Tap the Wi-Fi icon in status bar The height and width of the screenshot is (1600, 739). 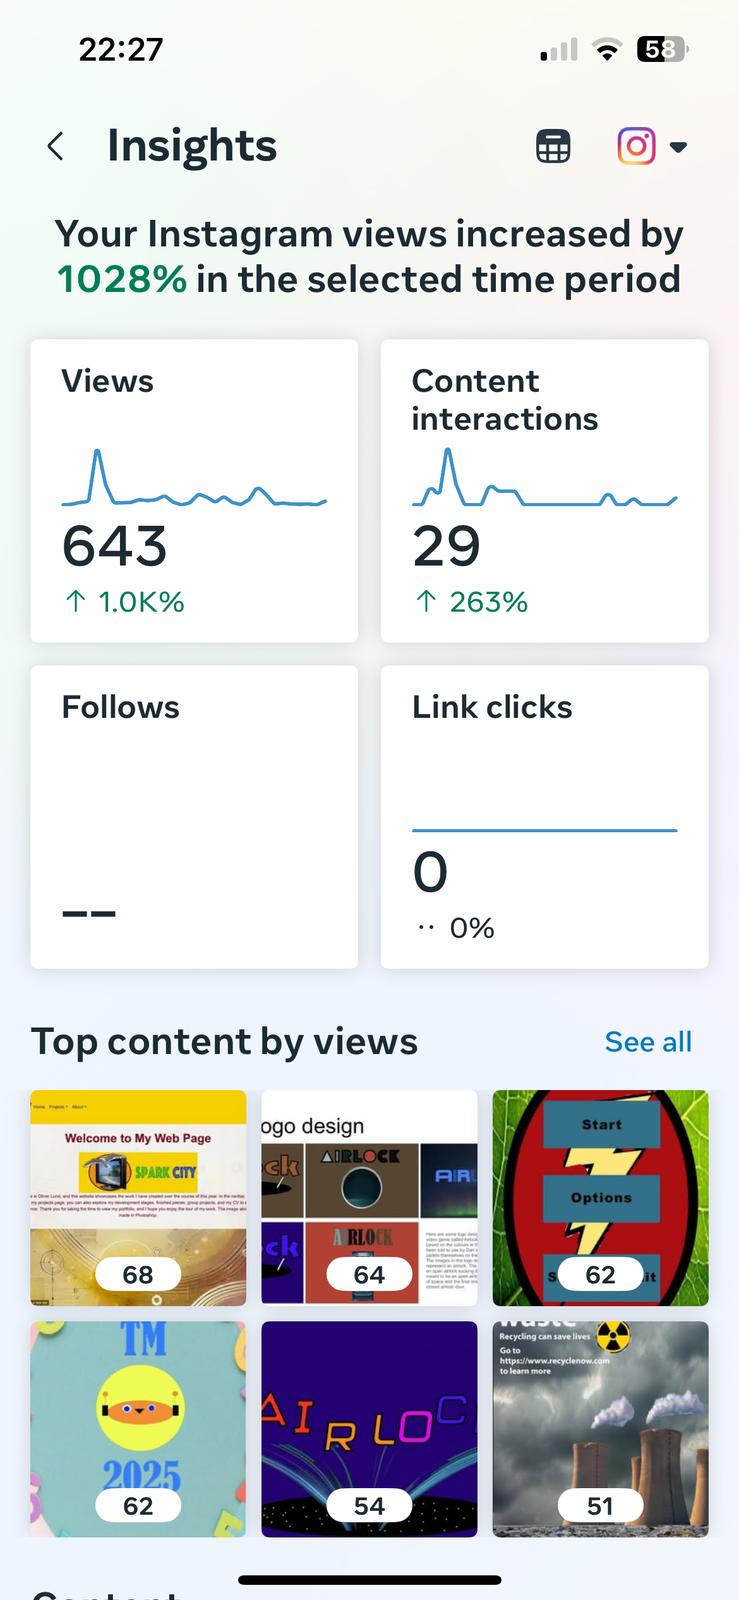pyautogui.click(x=606, y=50)
